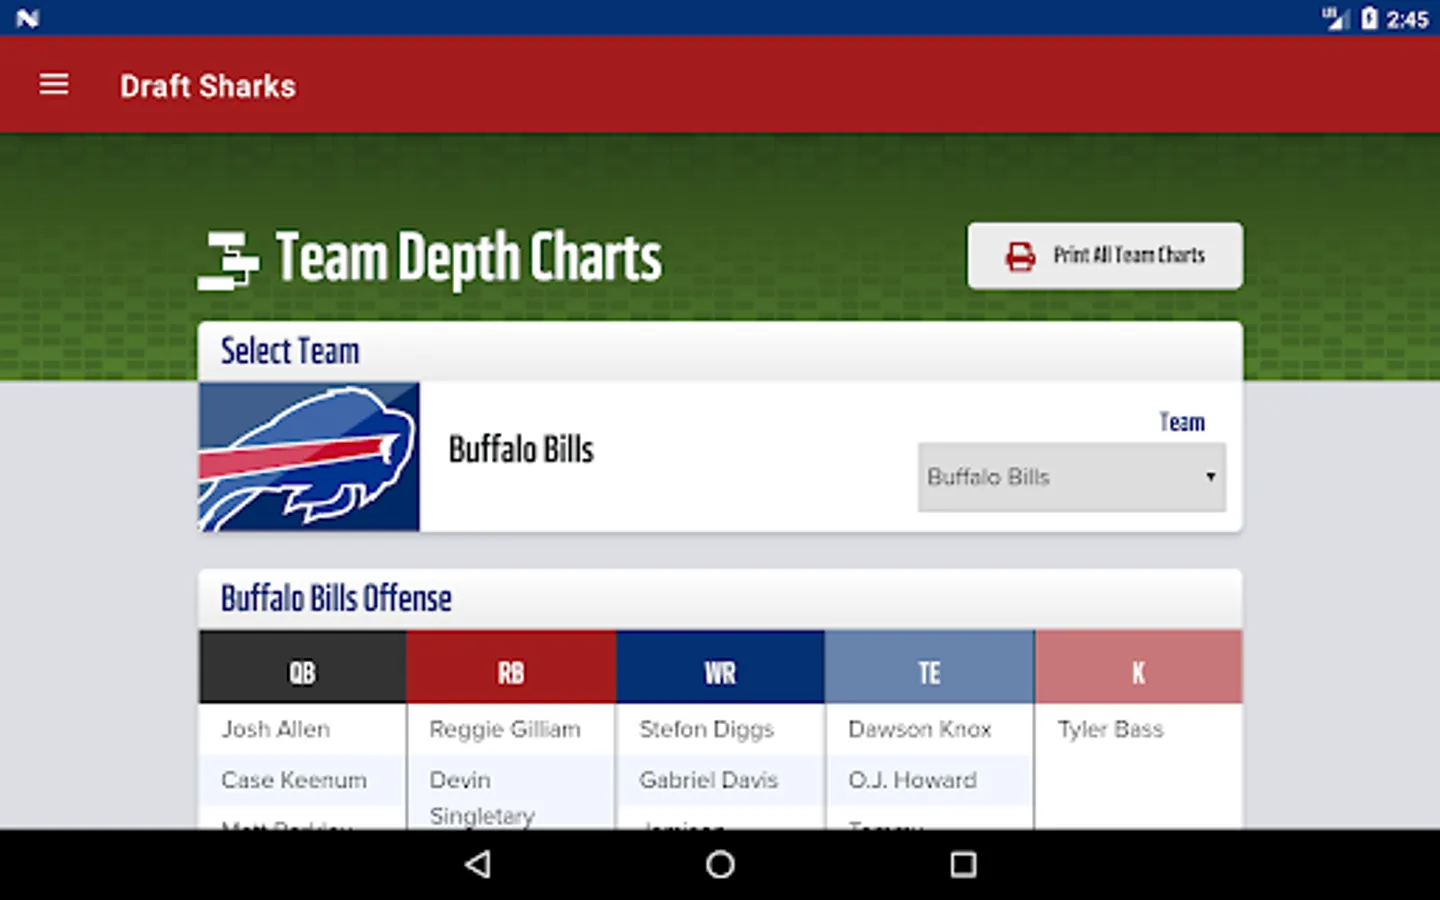Click the battery icon in status bar
This screenshot has height=900, width=1440.
pyautogui.click(x=1369, y=18)
